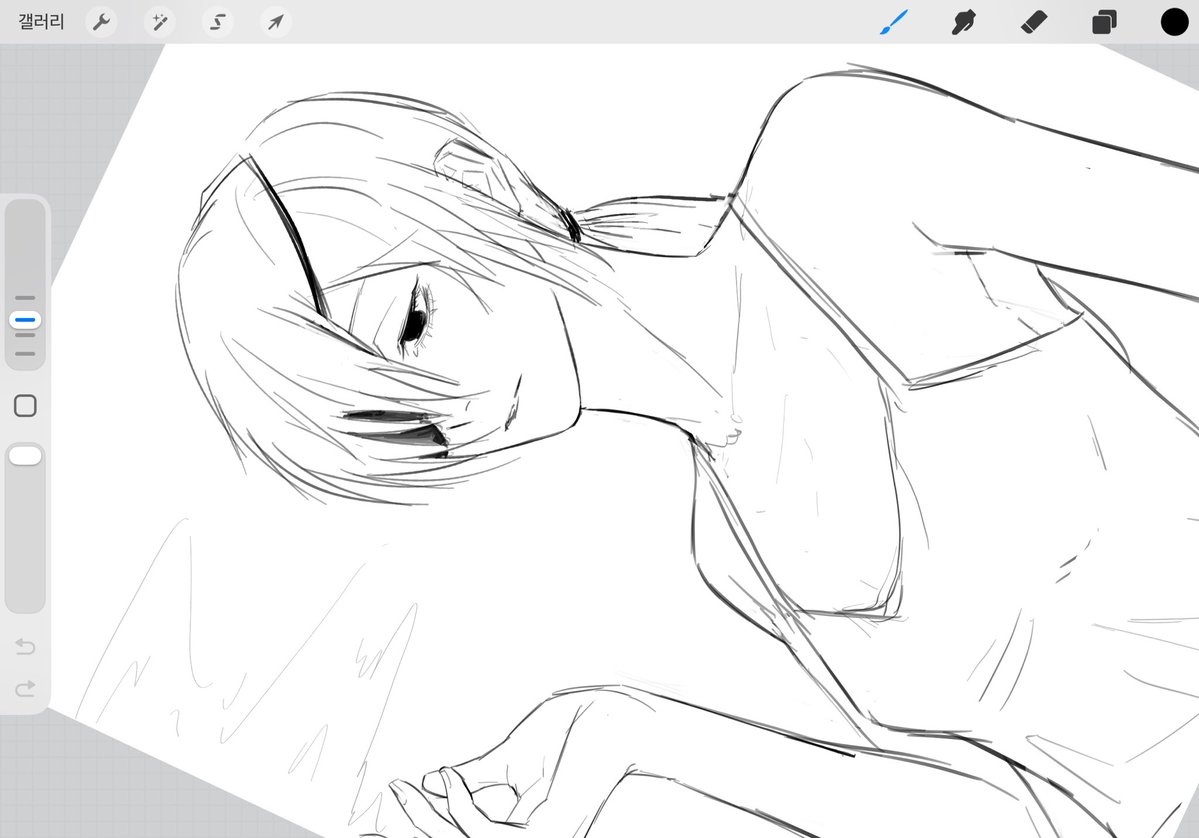Screen dimensions: 1199x838
Task: Open the black color picker swatch
Action: pos(1175,22)
